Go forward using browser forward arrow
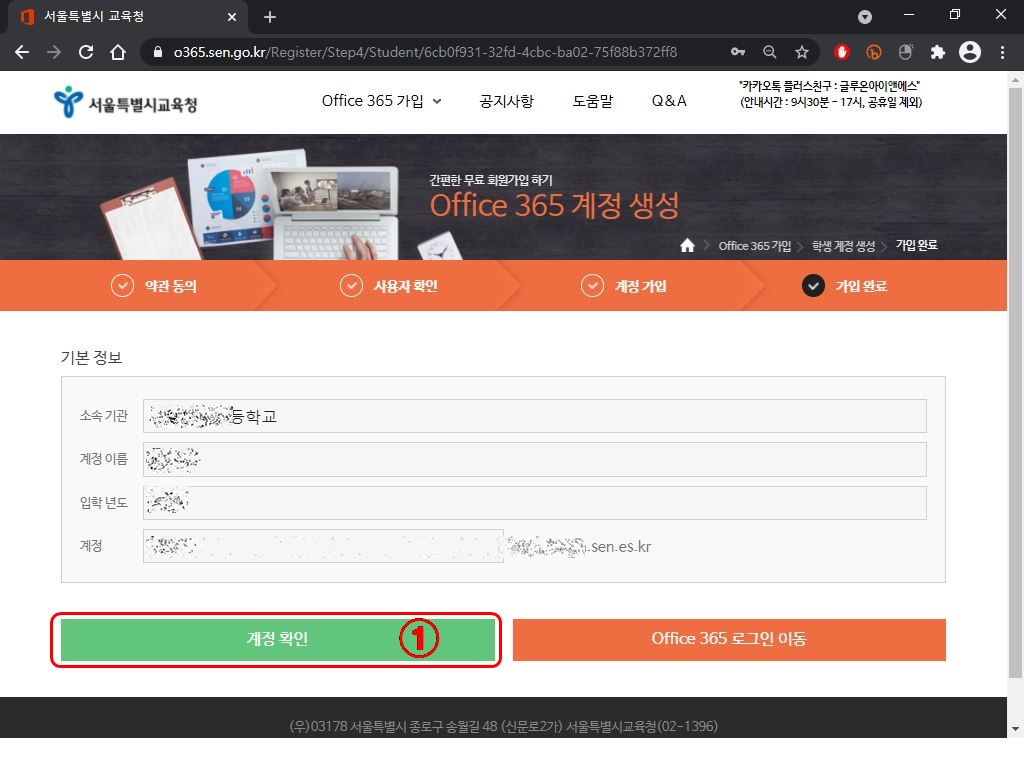The height and width of the screenshot is (768, 1024). click(54, 52)
